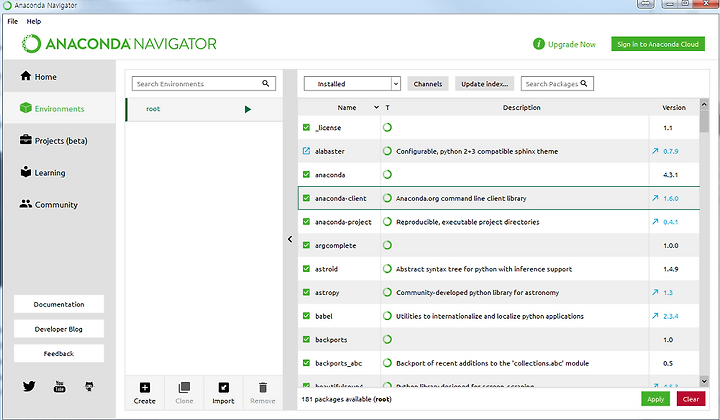Open the Documentation link
This screenshot has width=720, height=420.
point(59,304)
